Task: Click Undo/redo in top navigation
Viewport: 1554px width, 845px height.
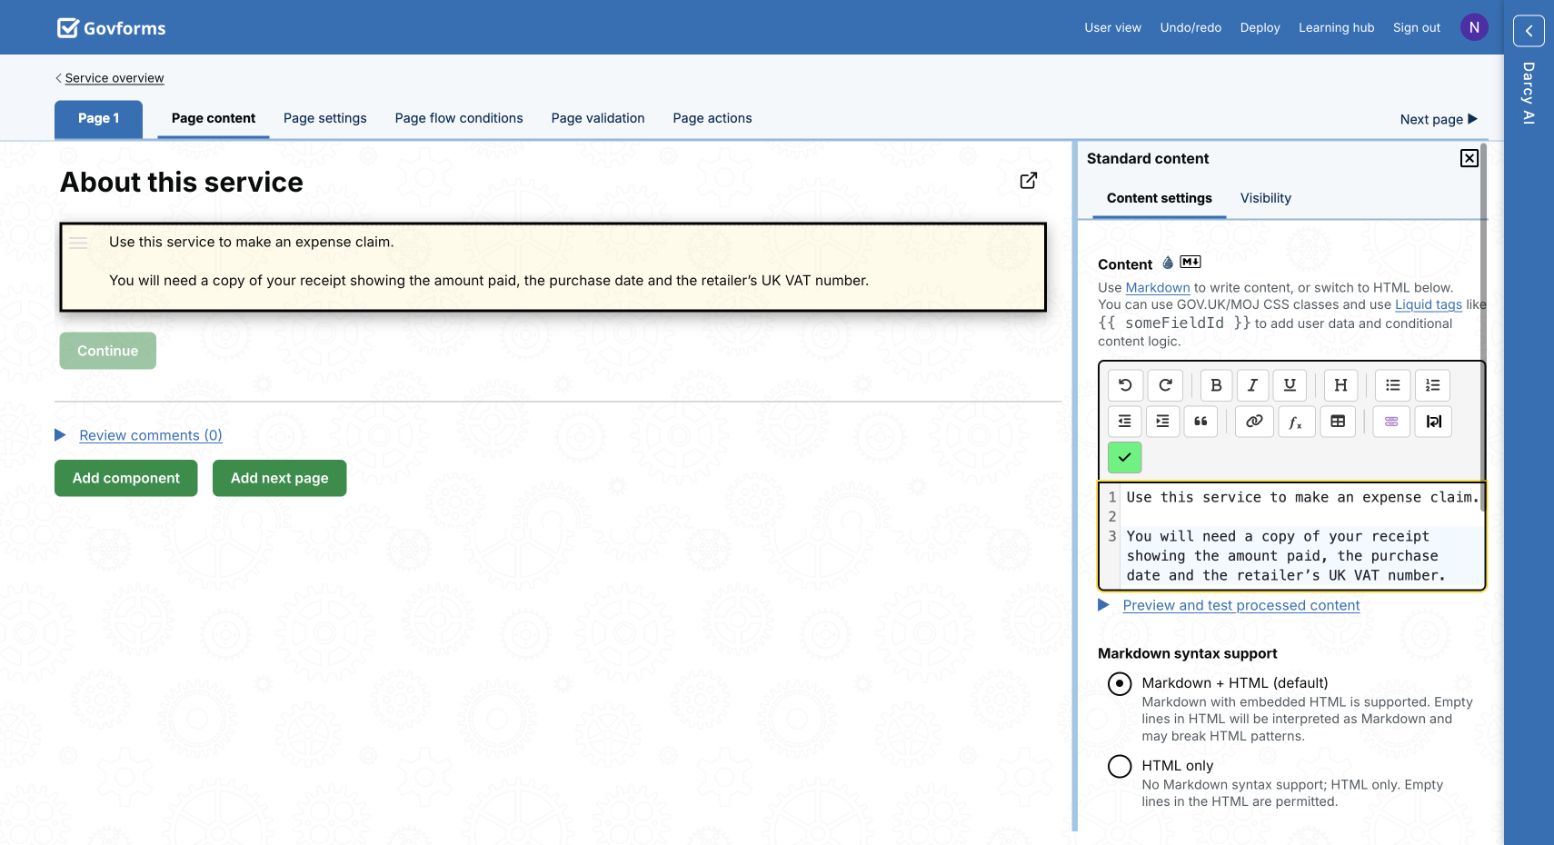Action: [x=1191, y=28]
